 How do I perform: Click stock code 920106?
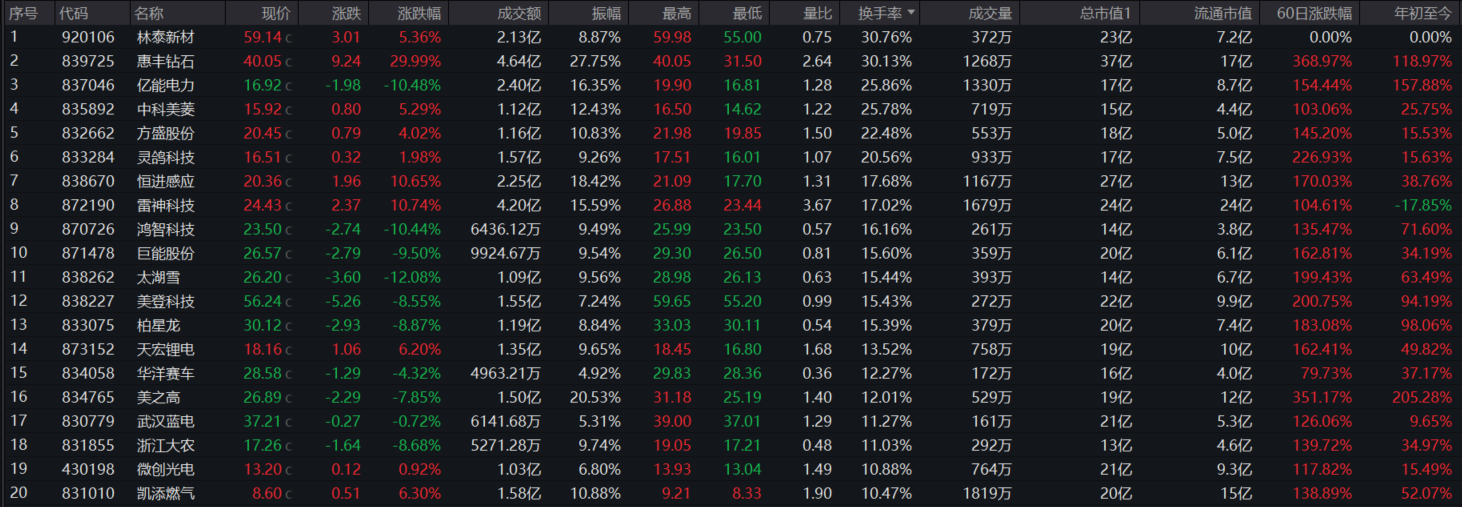(x=88, y=37)
